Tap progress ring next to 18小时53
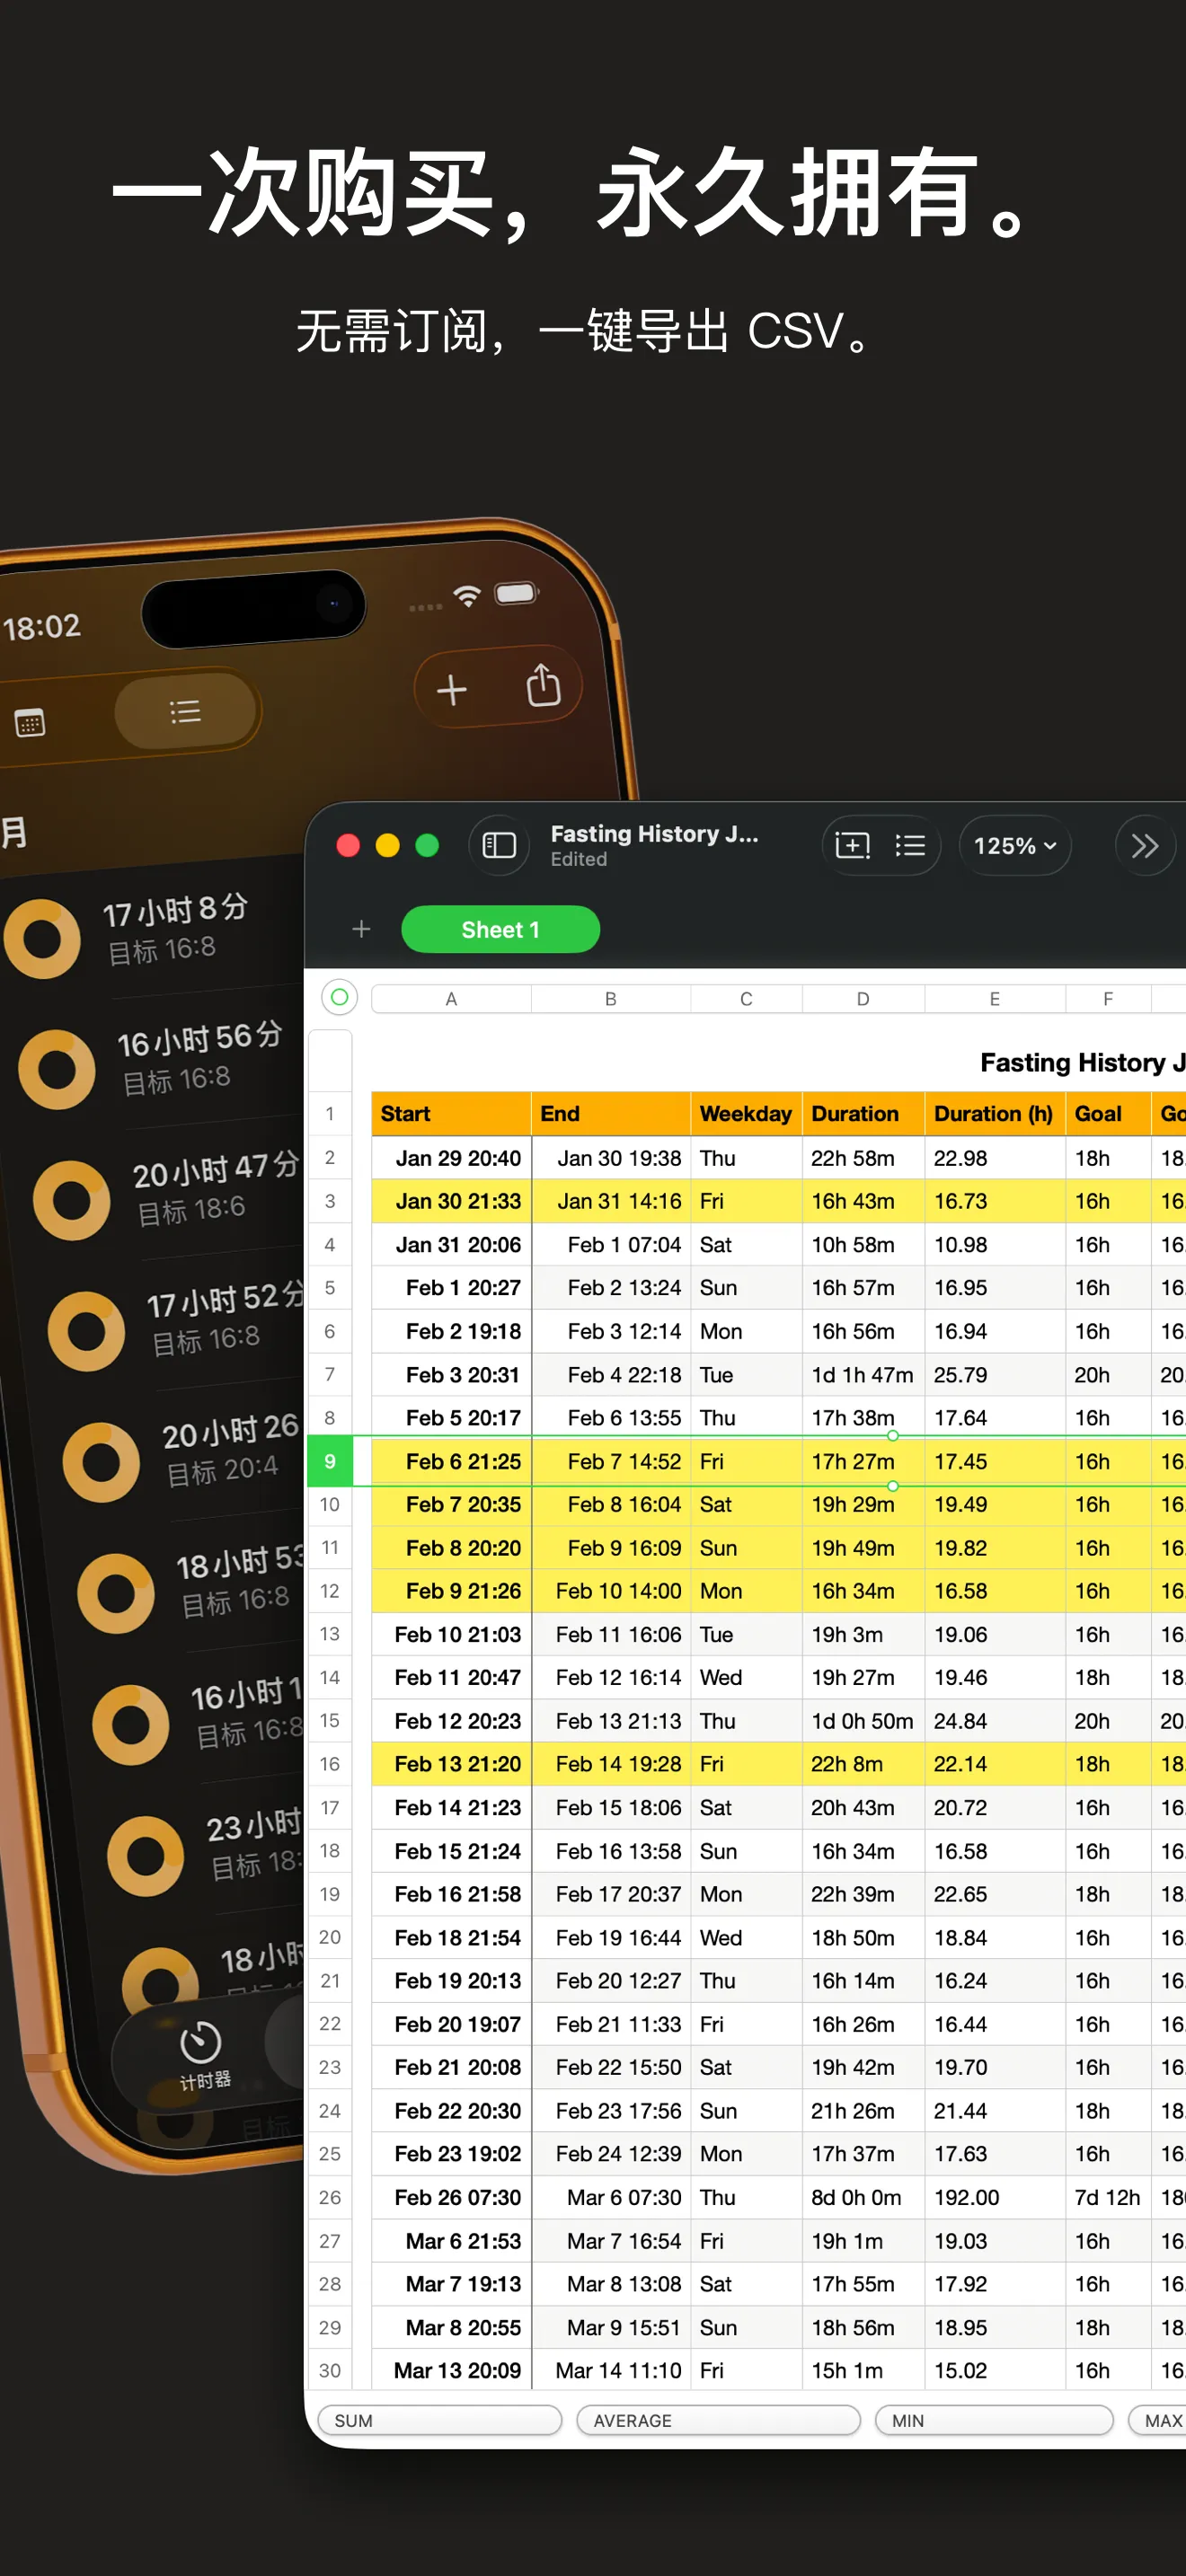The width and height of the screenshot is (1186, 2576). (x=116, y=1593)
